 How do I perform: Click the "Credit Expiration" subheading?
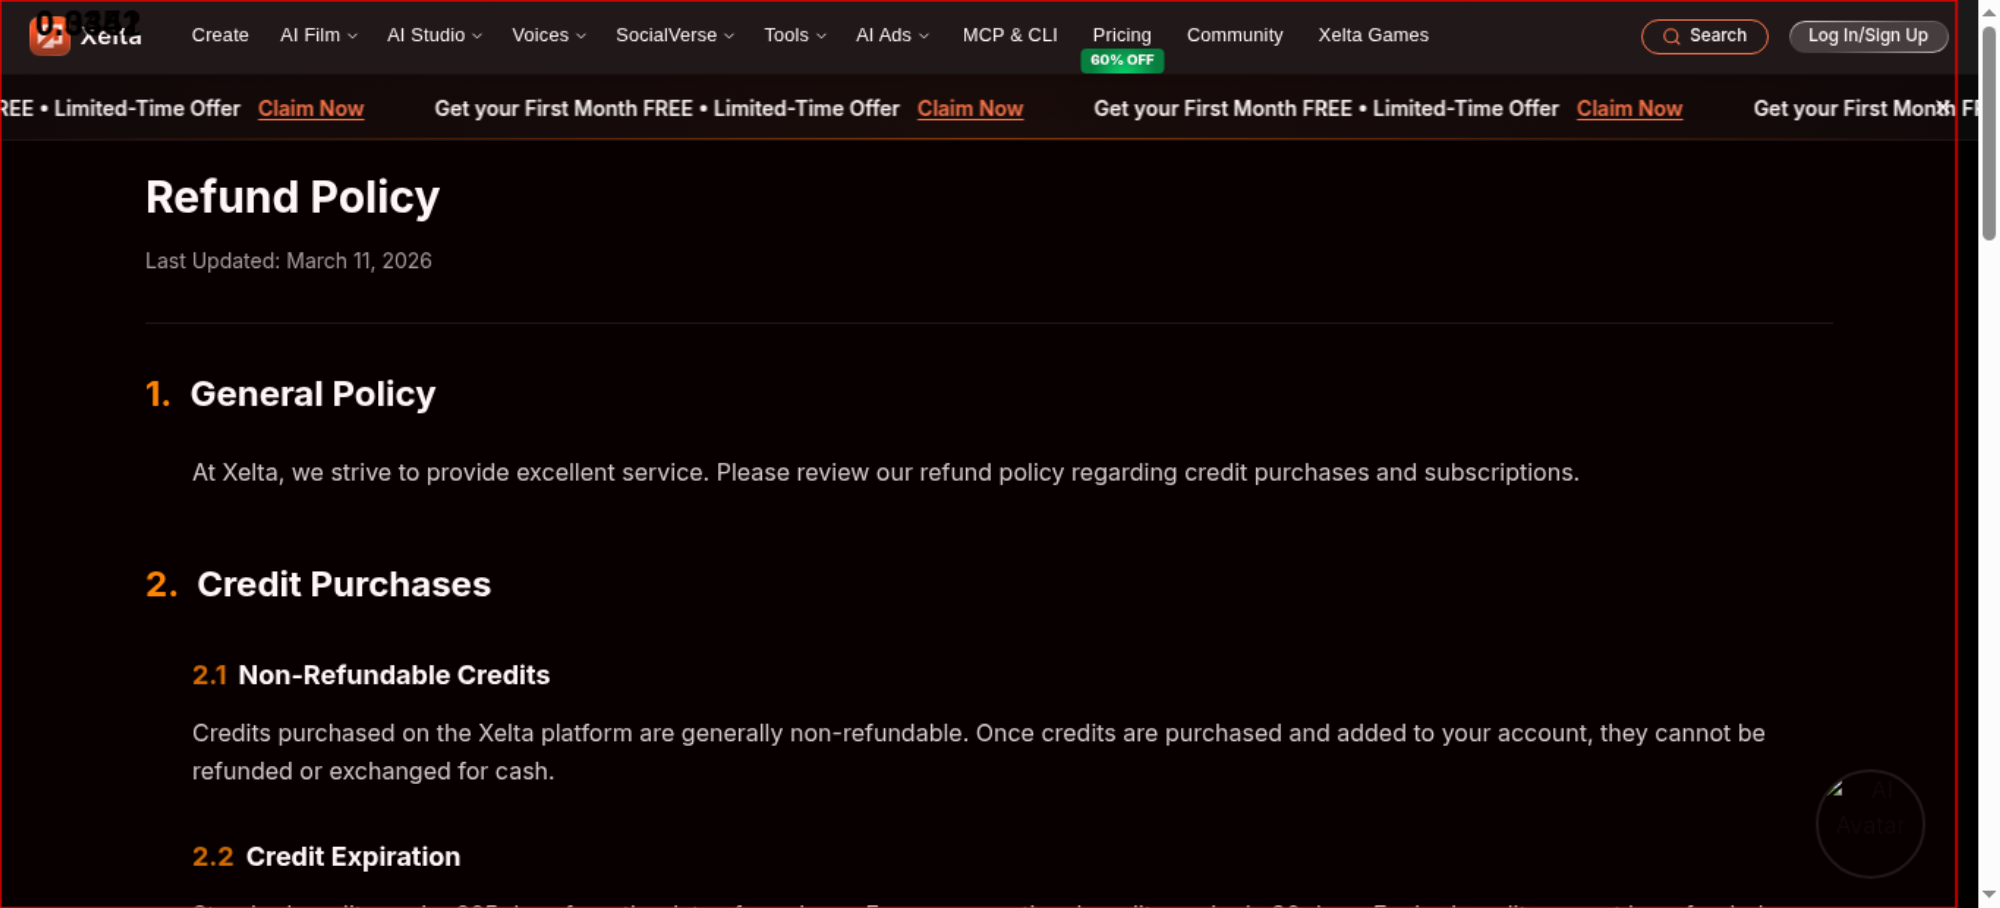click(x=353, y=857)
